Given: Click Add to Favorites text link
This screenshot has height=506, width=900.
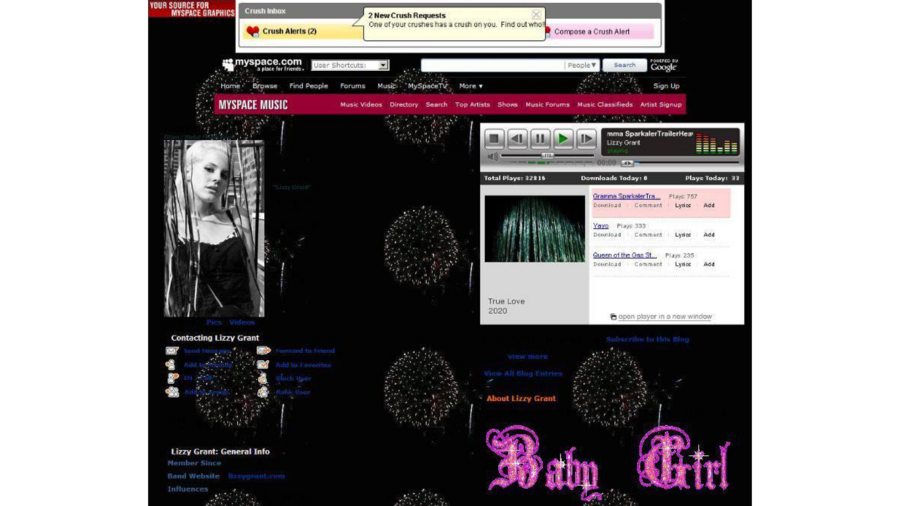Looking at the screenshot, I should pyautogui.click(x=303, y=365).
